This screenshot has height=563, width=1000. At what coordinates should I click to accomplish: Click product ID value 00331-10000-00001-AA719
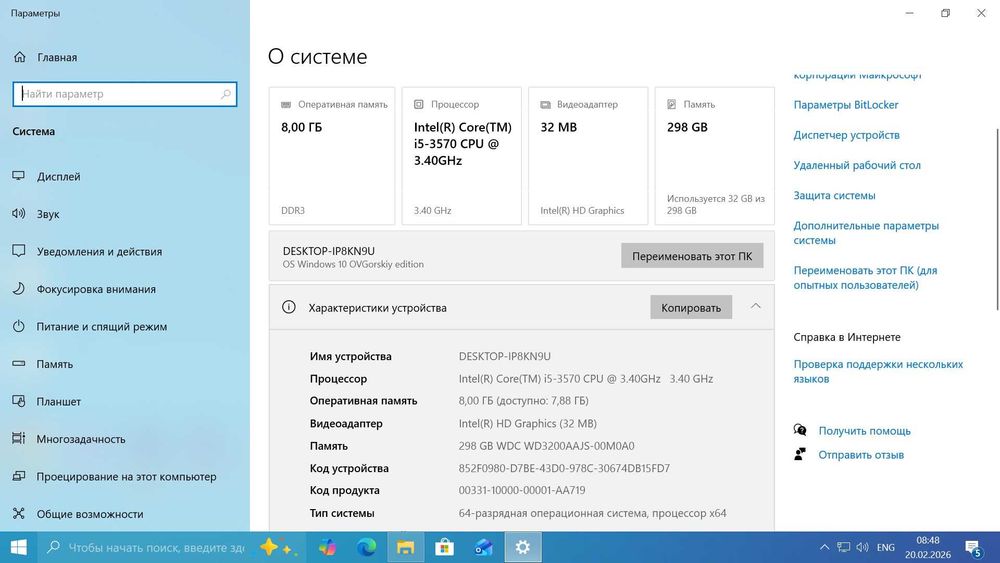[522, 490]
